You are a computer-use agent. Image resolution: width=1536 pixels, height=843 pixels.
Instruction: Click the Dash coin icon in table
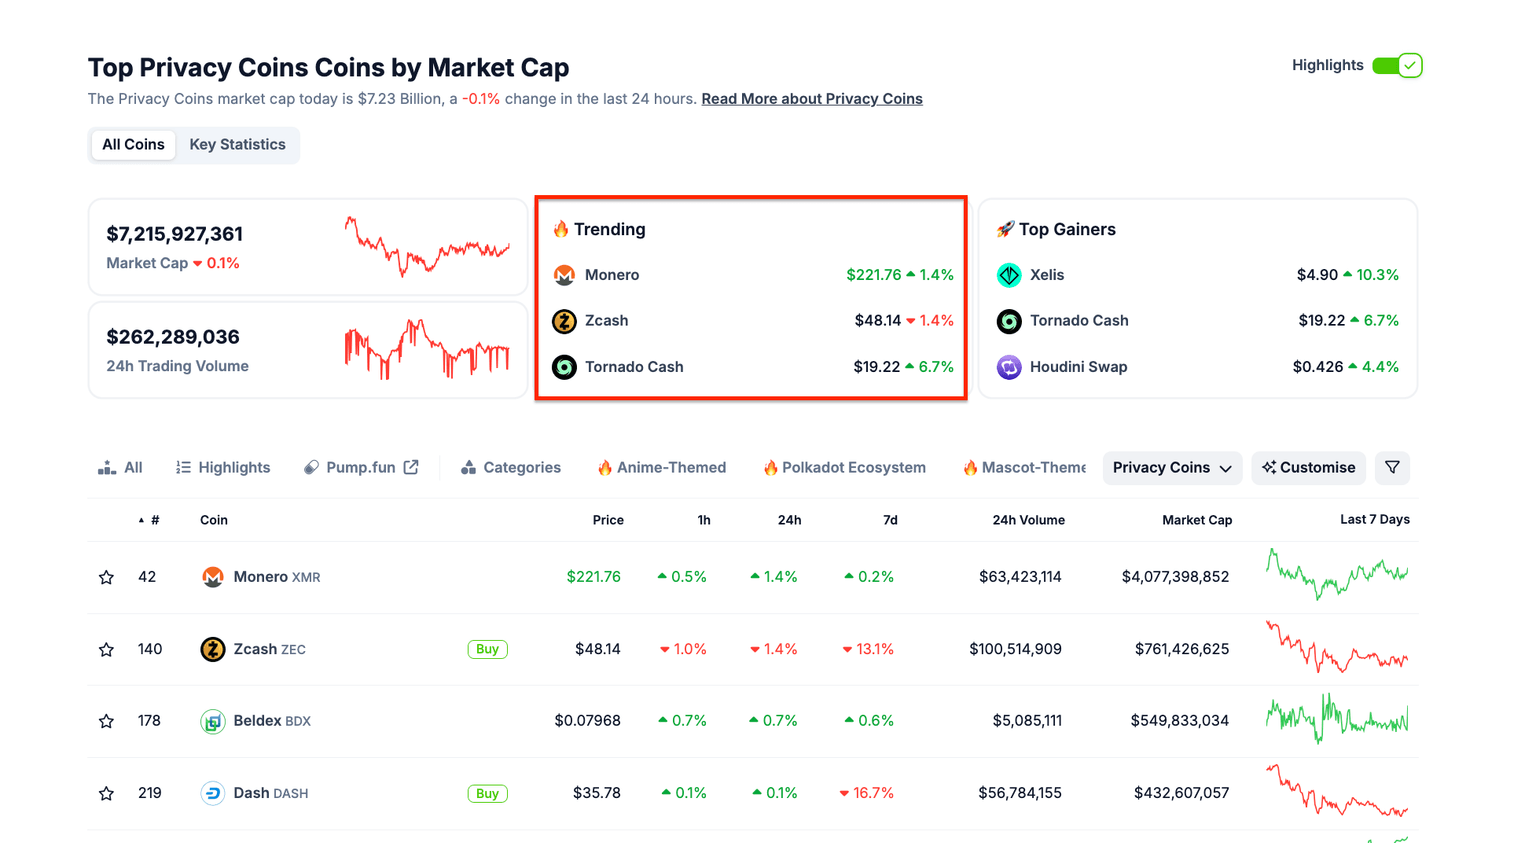tap(212, 793)
